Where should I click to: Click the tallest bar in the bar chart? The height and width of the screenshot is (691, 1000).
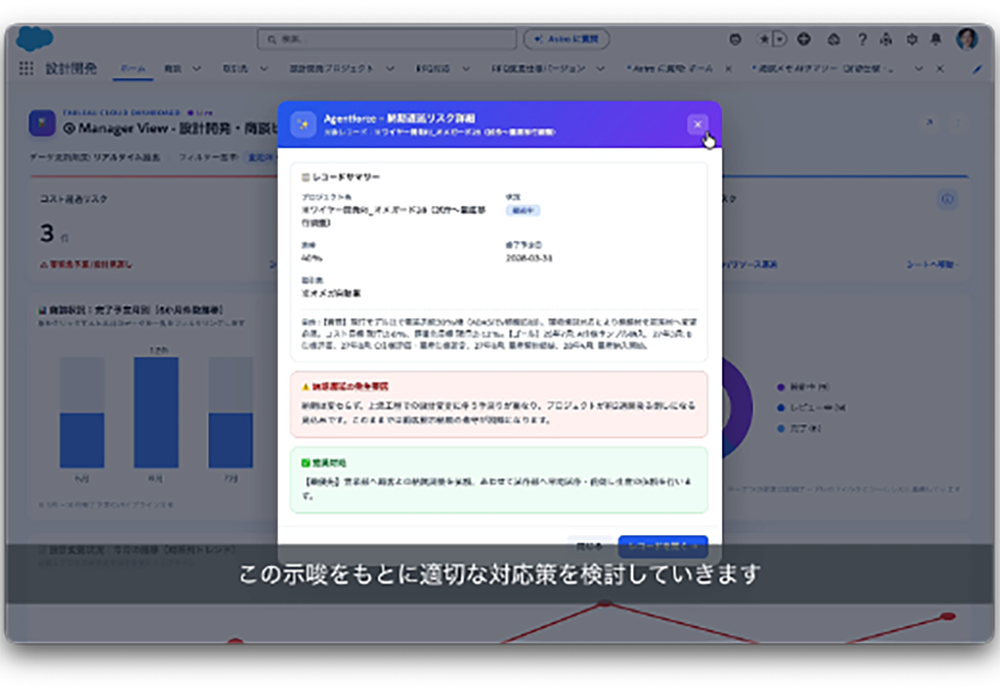point(156,412)
